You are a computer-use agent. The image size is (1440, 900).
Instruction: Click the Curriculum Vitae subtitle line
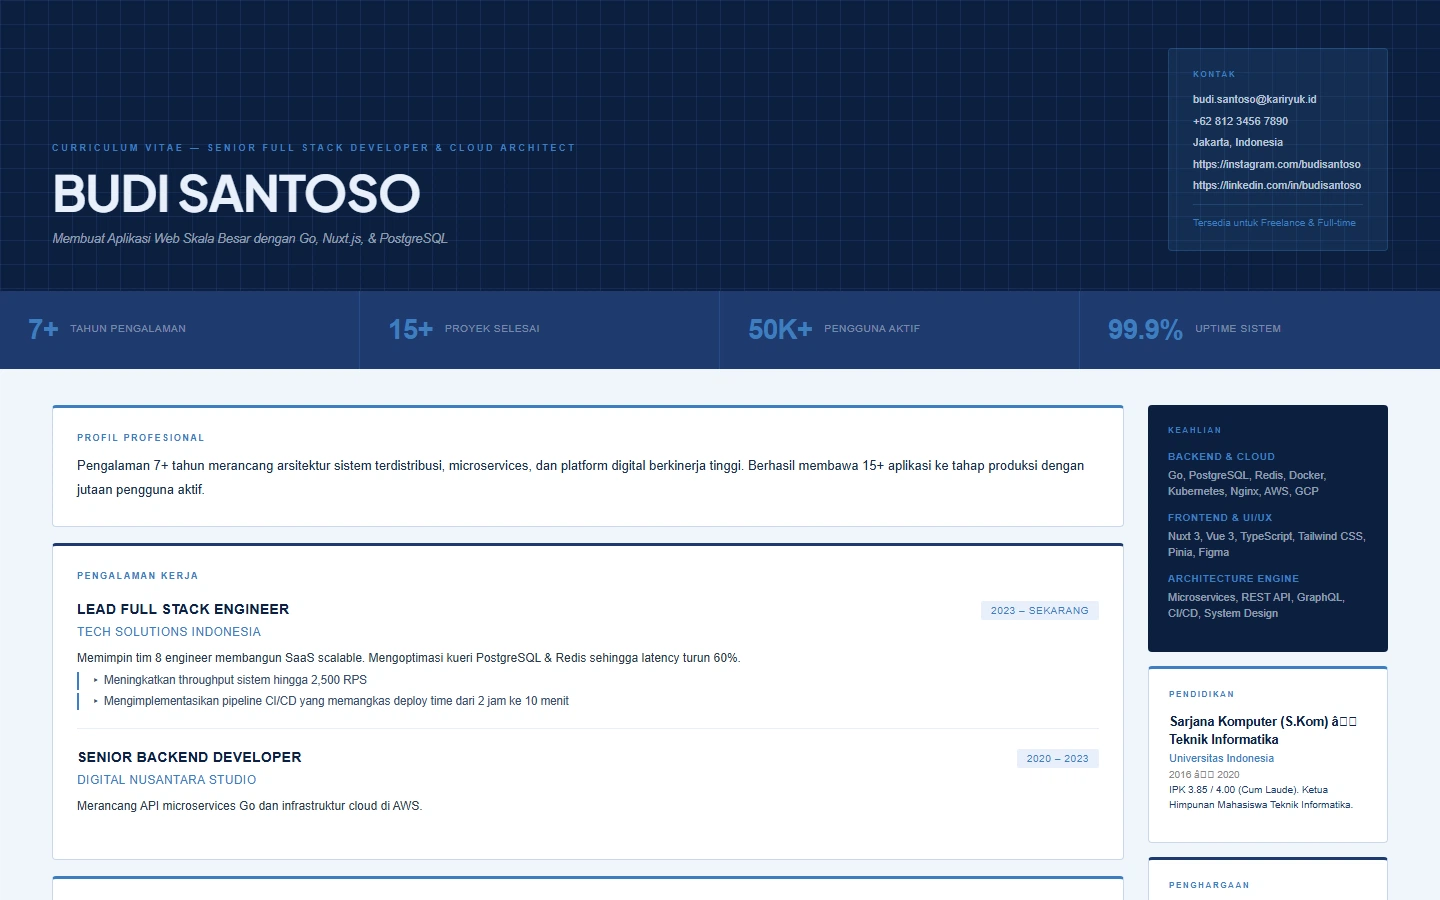pyautogui.click(x=314, y=148)
